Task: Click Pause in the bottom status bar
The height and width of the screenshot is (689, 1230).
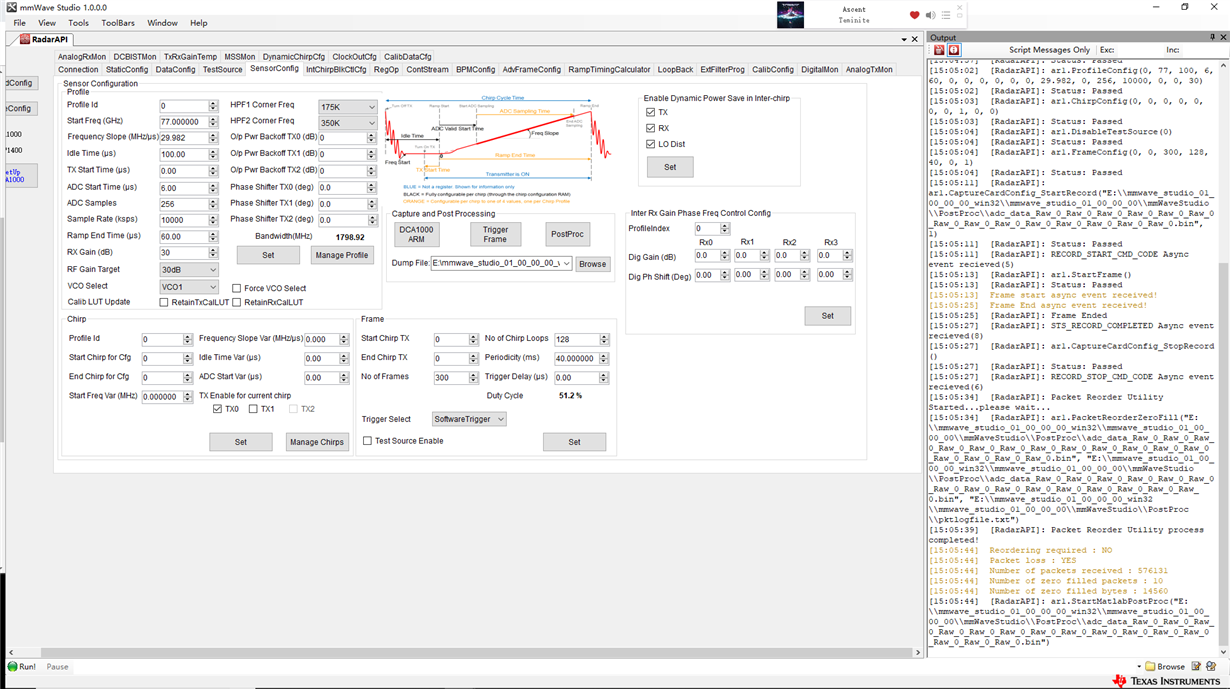Action: pos(57,666)
